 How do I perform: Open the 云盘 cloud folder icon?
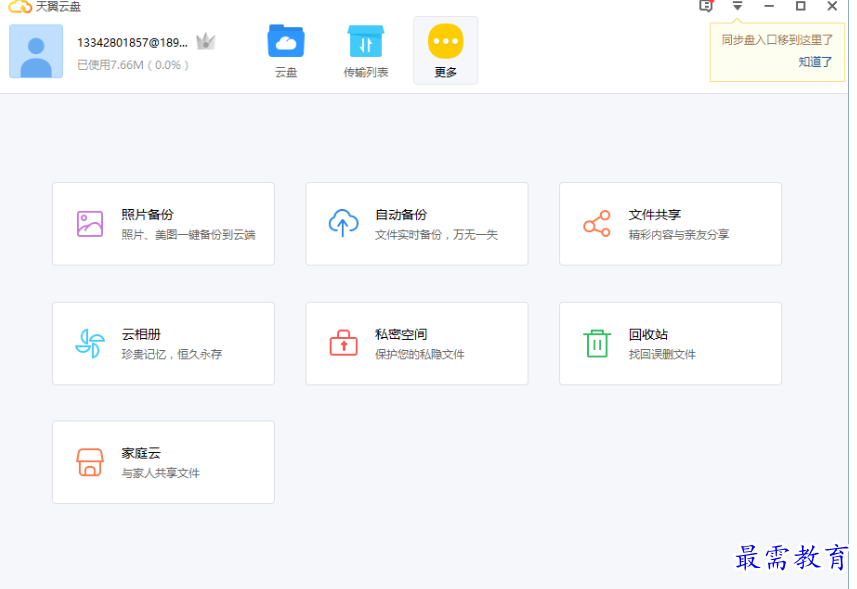coord(286,41)
